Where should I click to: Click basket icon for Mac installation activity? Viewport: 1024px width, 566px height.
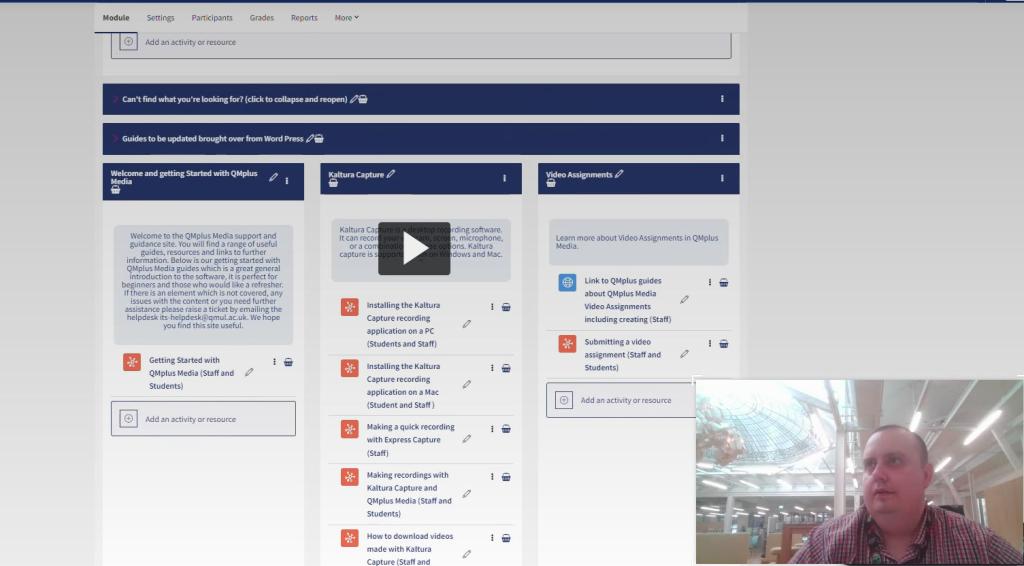click(505, 368)
